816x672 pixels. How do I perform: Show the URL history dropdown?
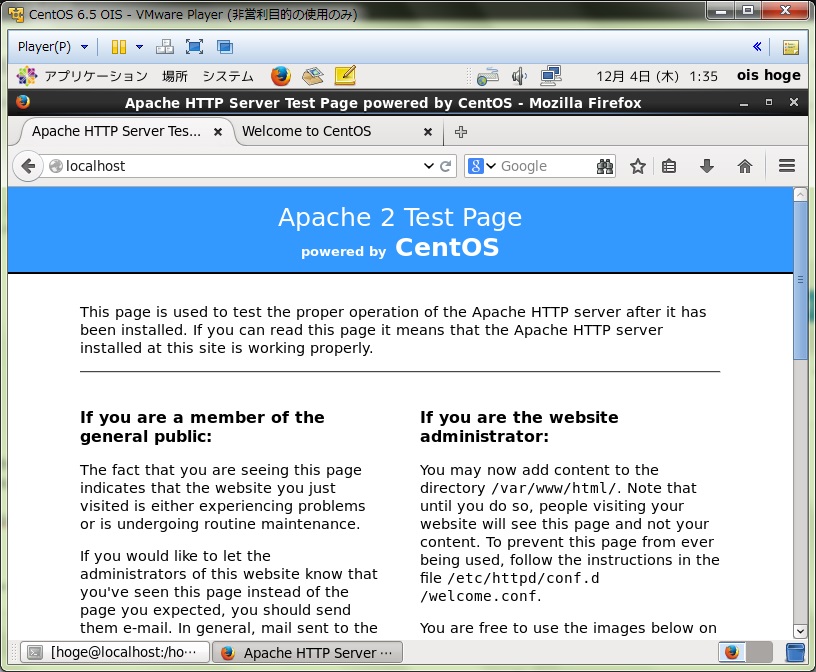pos(429,166)
